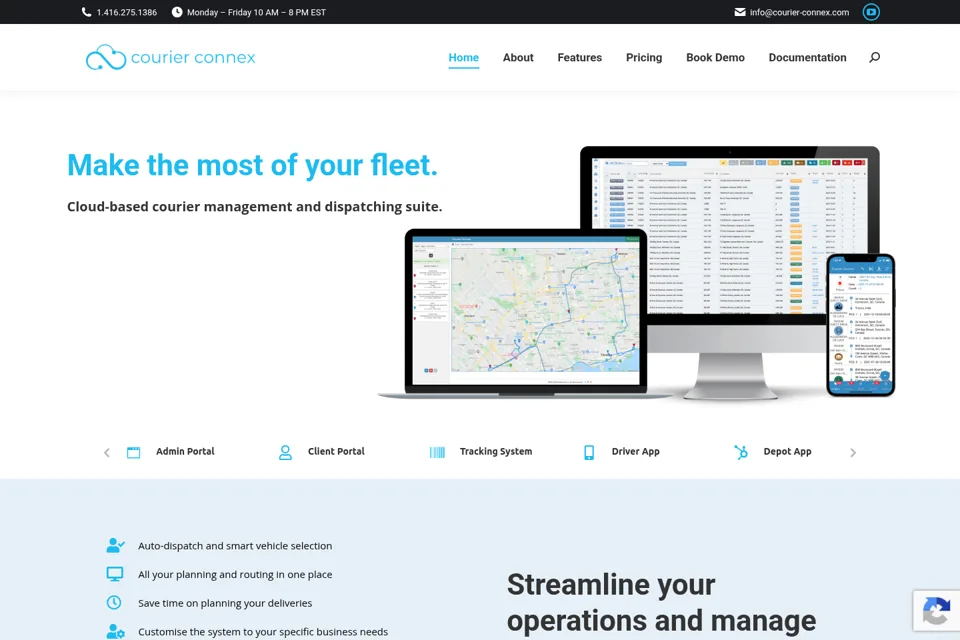The width and height of the screenshot is (960, 640).
Task: Click the smartphone driver app image
Action: 860,325
